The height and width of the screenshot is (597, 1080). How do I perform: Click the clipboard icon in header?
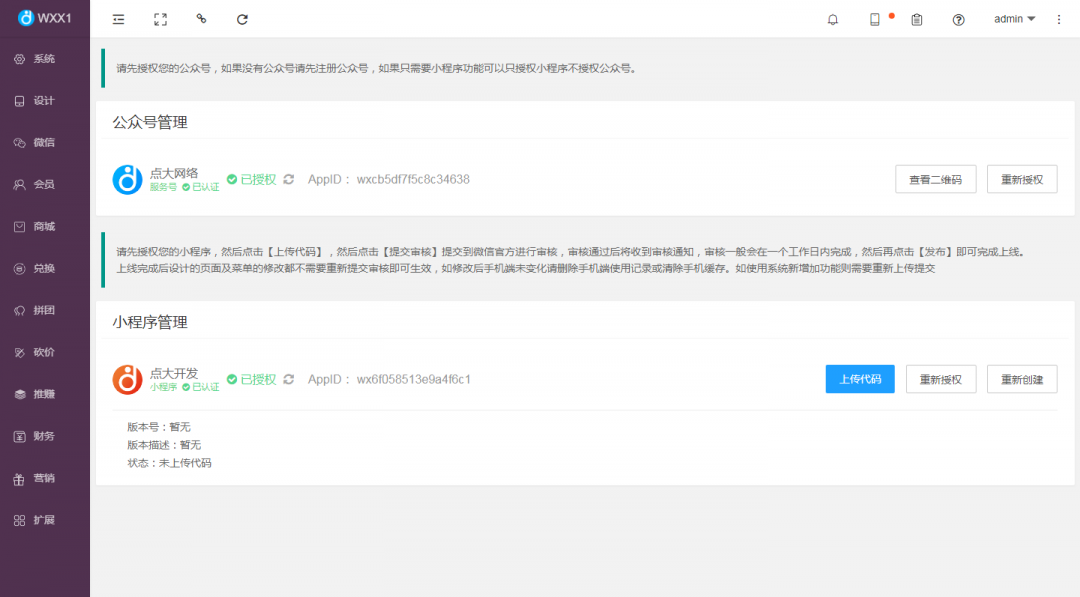coord(917,19)
